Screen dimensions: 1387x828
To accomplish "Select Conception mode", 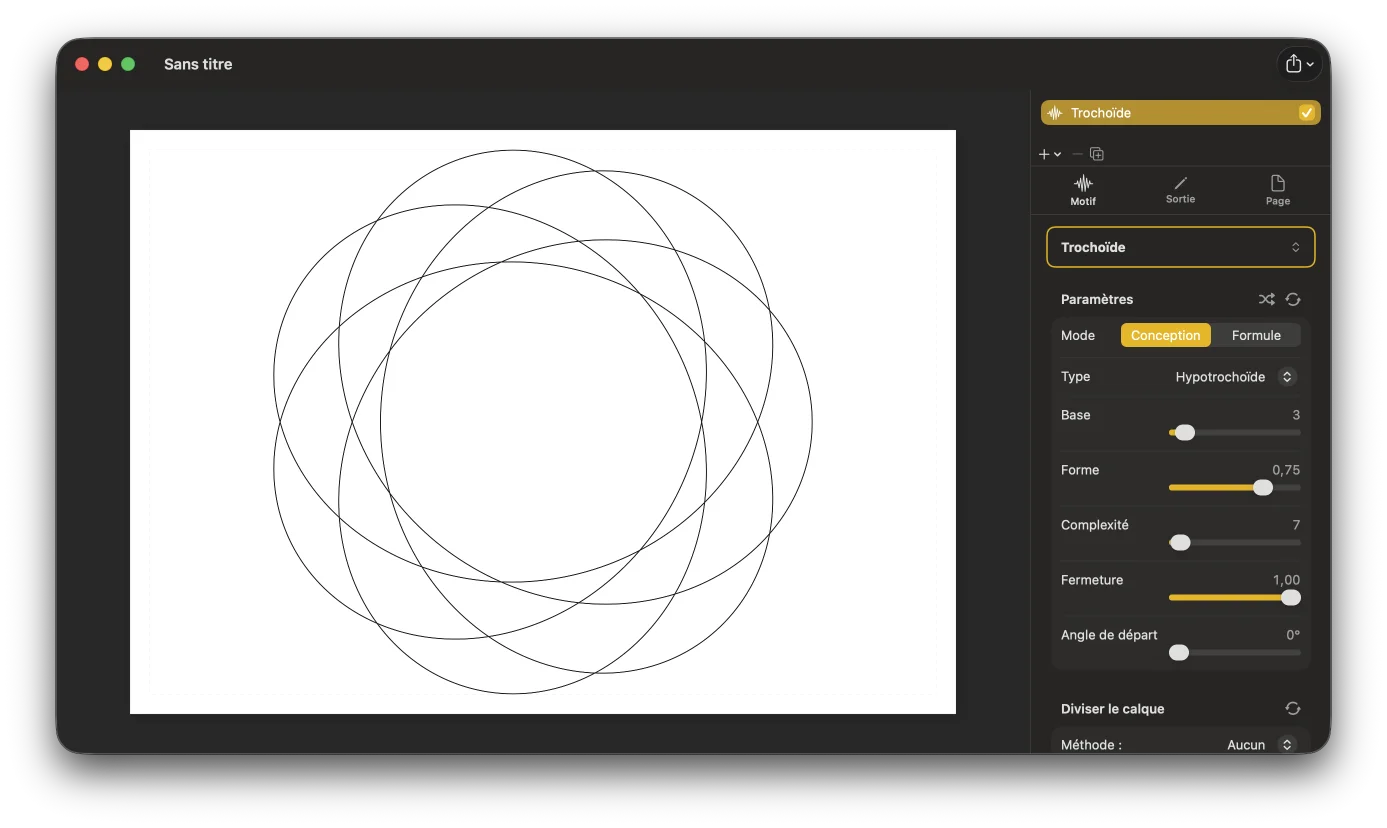I will pyautogui.click(x=1166, y=335).
